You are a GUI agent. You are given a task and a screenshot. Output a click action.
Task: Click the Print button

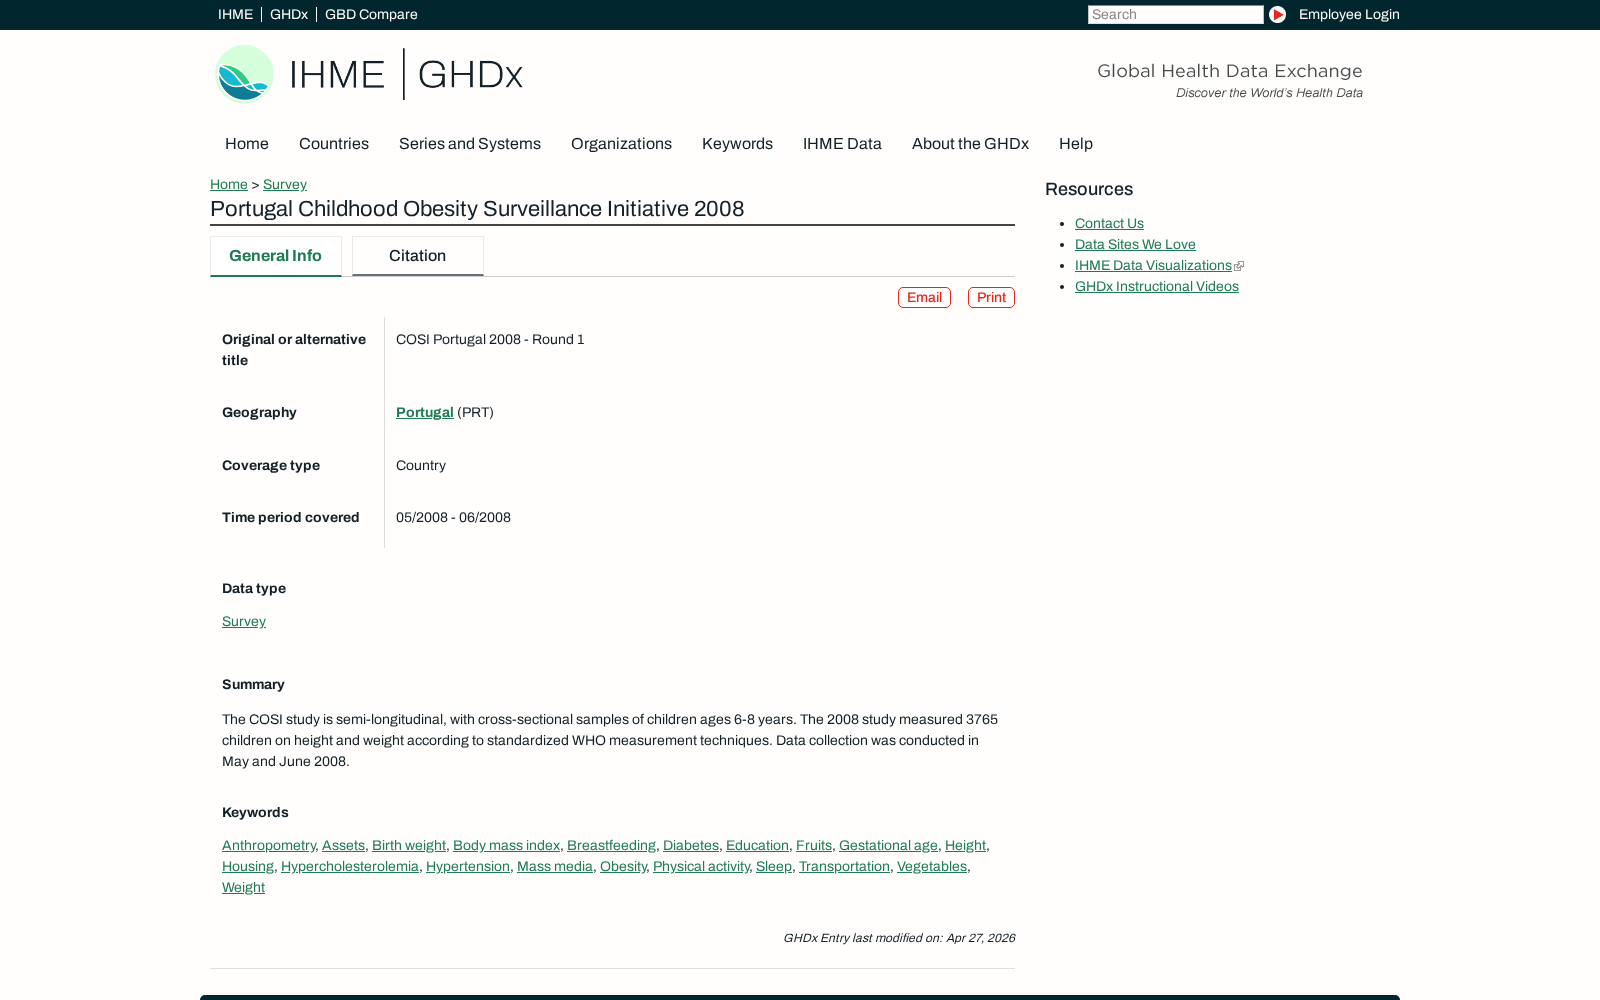[991, 297]
